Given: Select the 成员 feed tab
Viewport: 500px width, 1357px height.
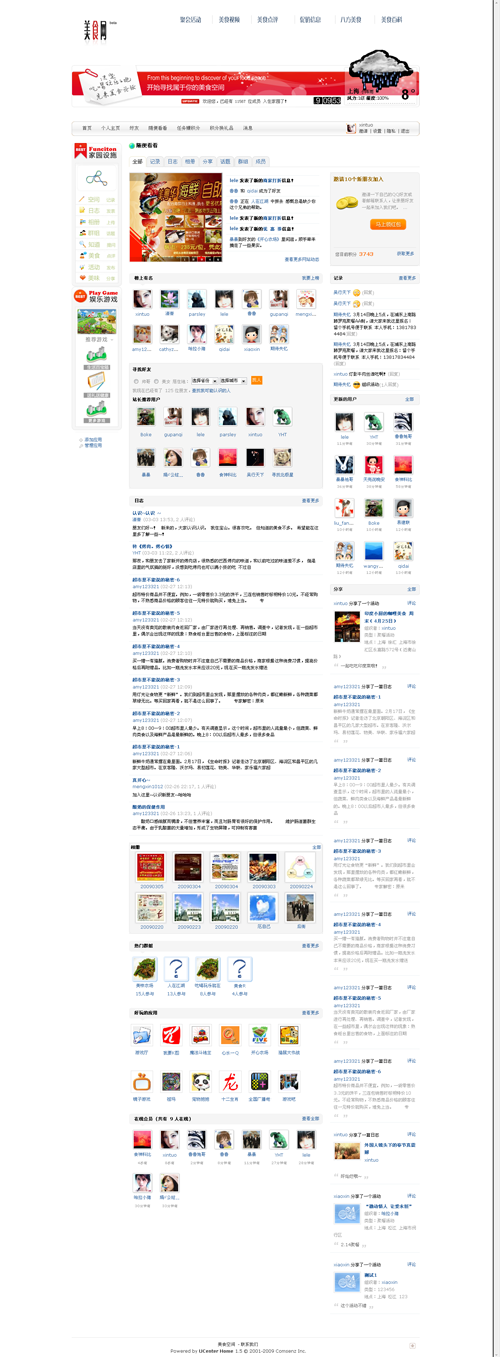Looking at the screenshot, I should (x=261, y=161).
